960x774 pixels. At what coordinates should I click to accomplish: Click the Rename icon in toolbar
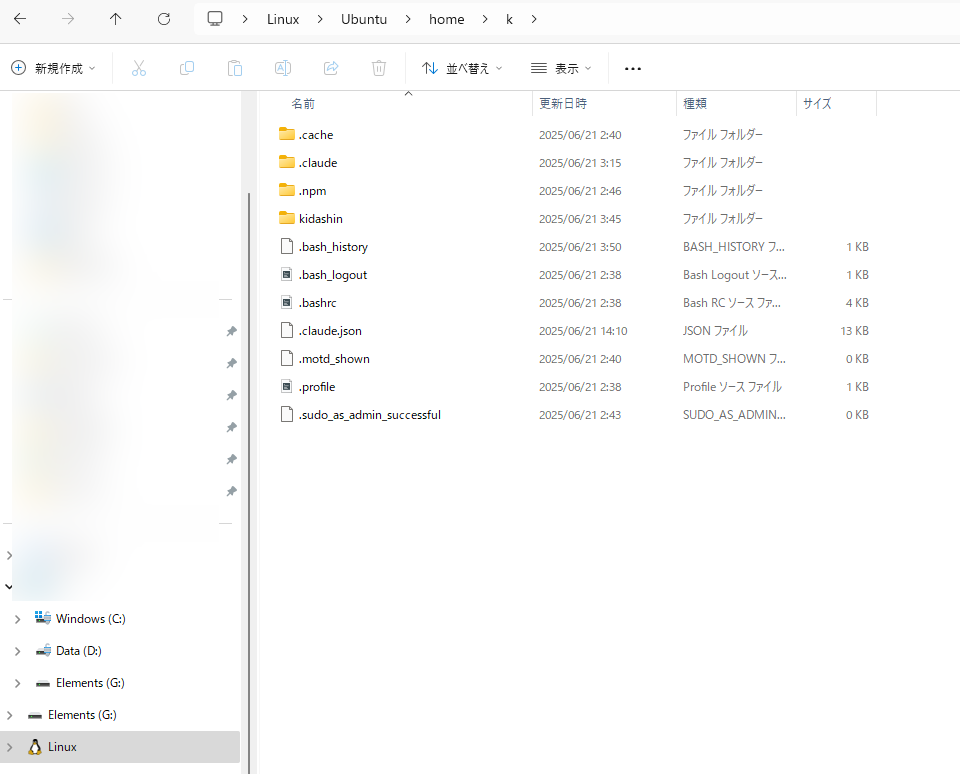pyautogui.click(x=283, y=68)
